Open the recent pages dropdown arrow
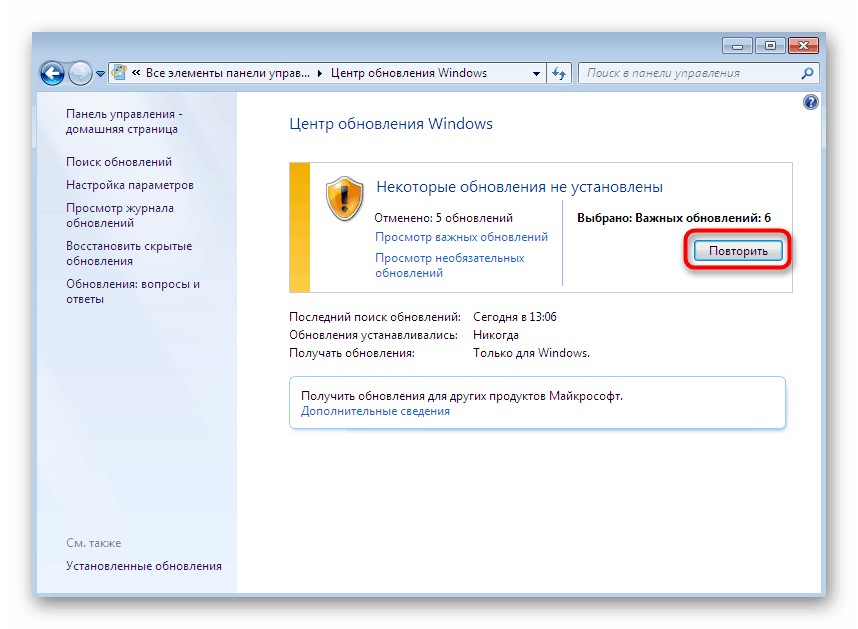The image size is (858, 629). pos(100,74)
